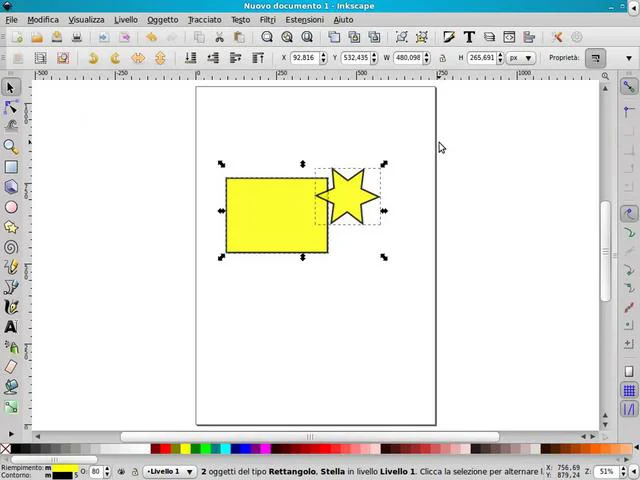Adjust width W spinner arrows
Image resolution: width=640 pixels, height=480 pixels.
(427, 58)
